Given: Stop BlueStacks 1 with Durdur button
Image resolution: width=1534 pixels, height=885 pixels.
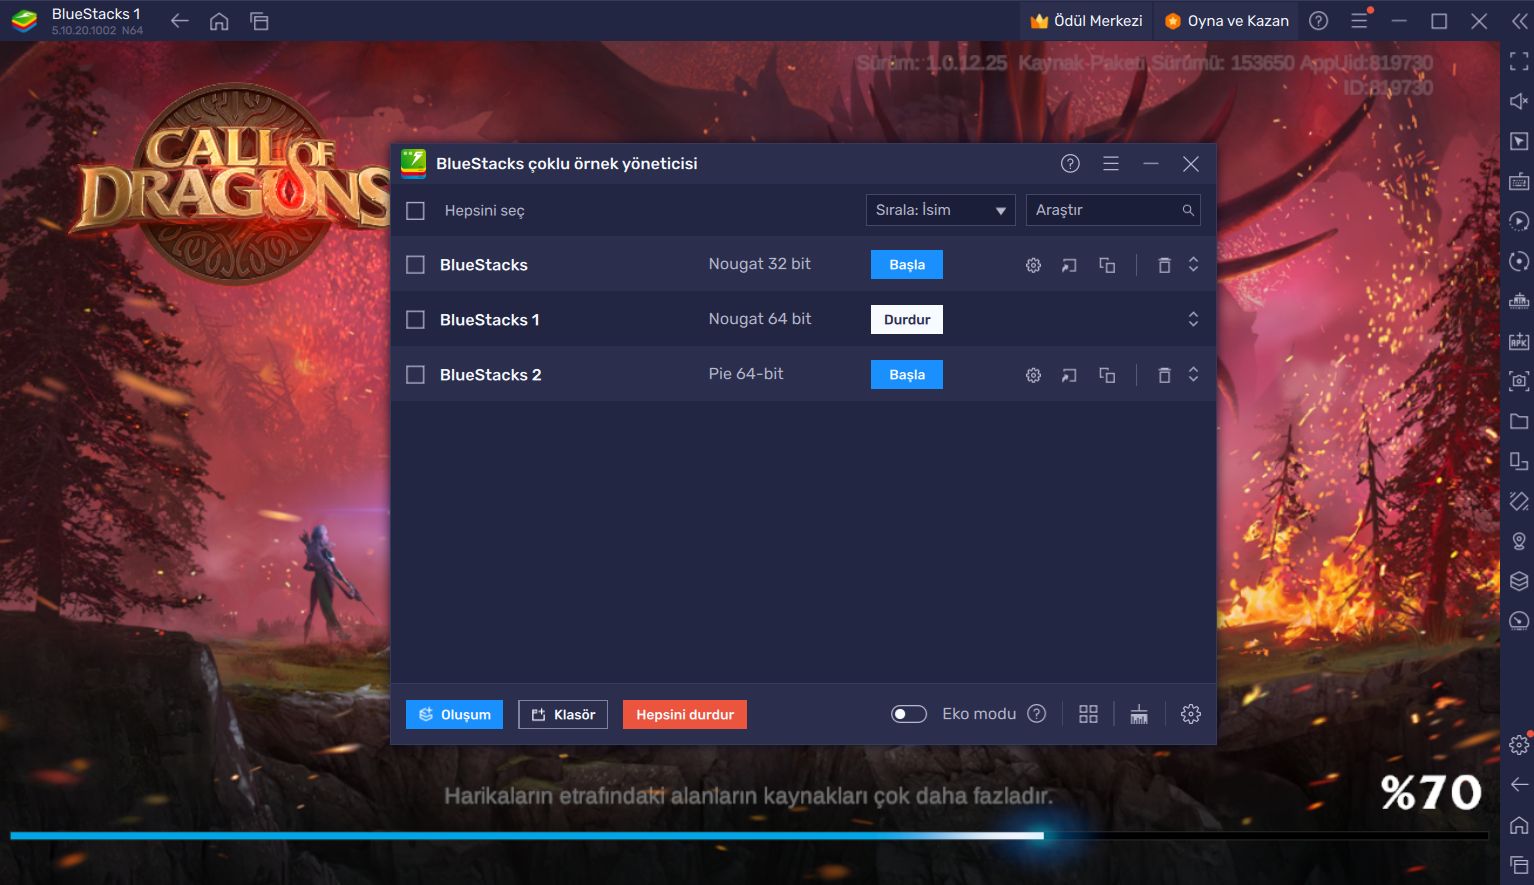Looking at the screenshot, I should pyautogui.click(x=907, y=320).
